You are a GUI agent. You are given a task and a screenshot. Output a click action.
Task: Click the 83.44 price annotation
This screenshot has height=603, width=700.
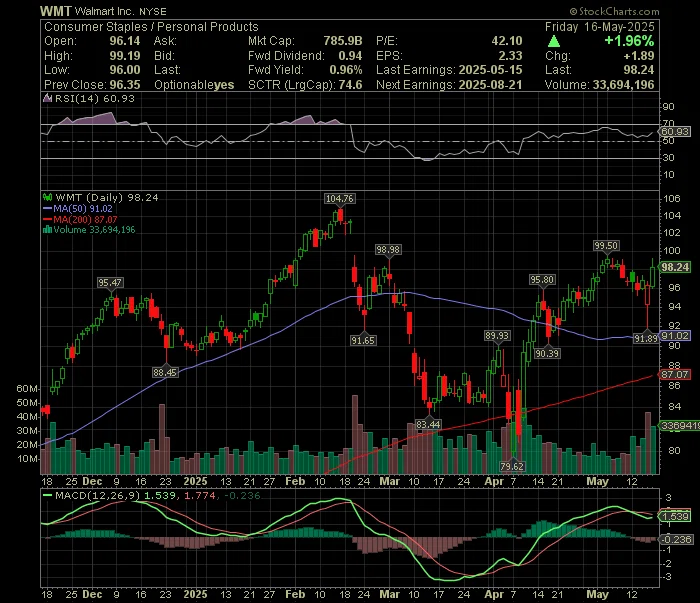pyautogui.click(x=428, y=424)
